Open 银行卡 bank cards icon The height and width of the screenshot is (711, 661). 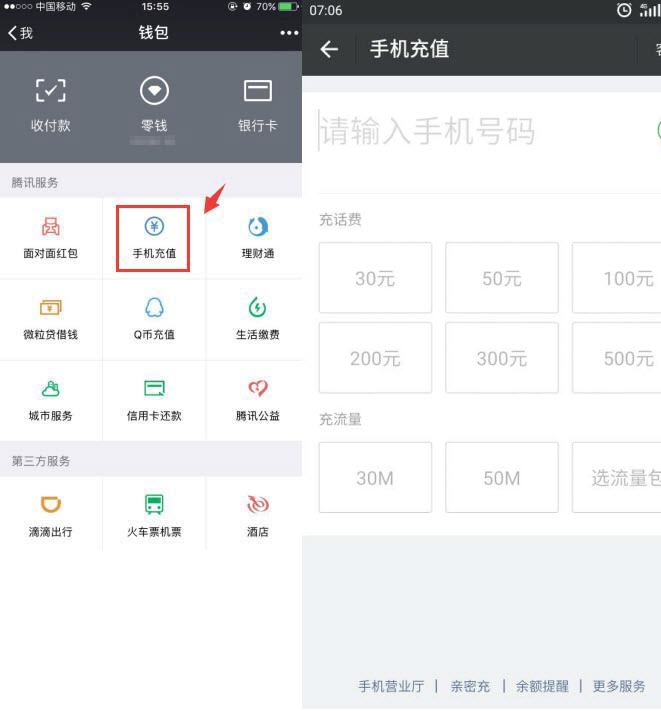tap(257, 92)
